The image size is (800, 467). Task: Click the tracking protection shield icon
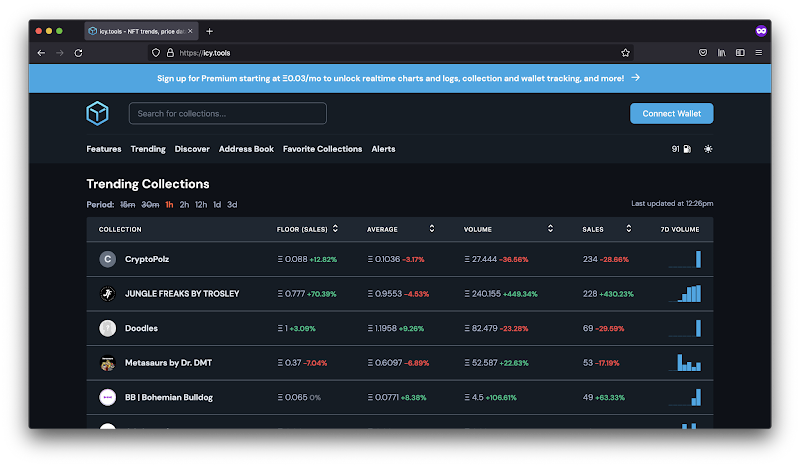(156, 53)
